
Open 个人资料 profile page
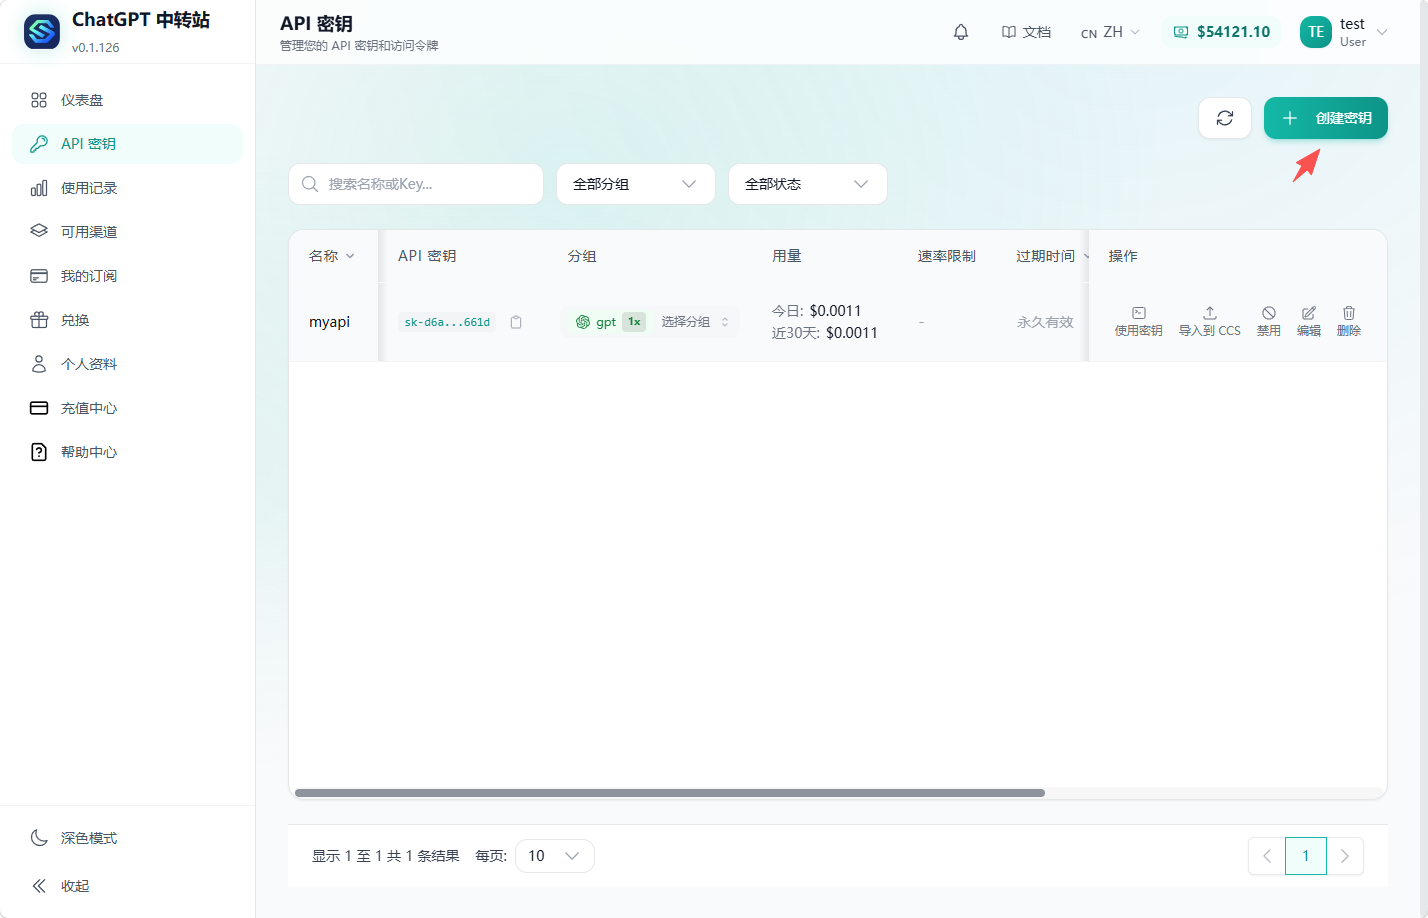click(x=127, y=364)
